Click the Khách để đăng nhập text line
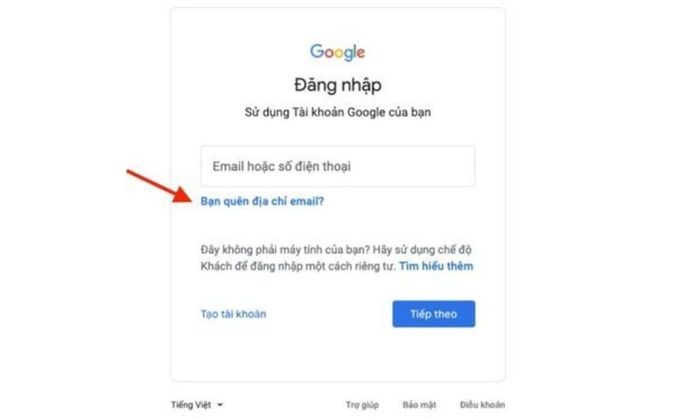The height and width of the screenshot is (420, 700). (x=298, y=266)
